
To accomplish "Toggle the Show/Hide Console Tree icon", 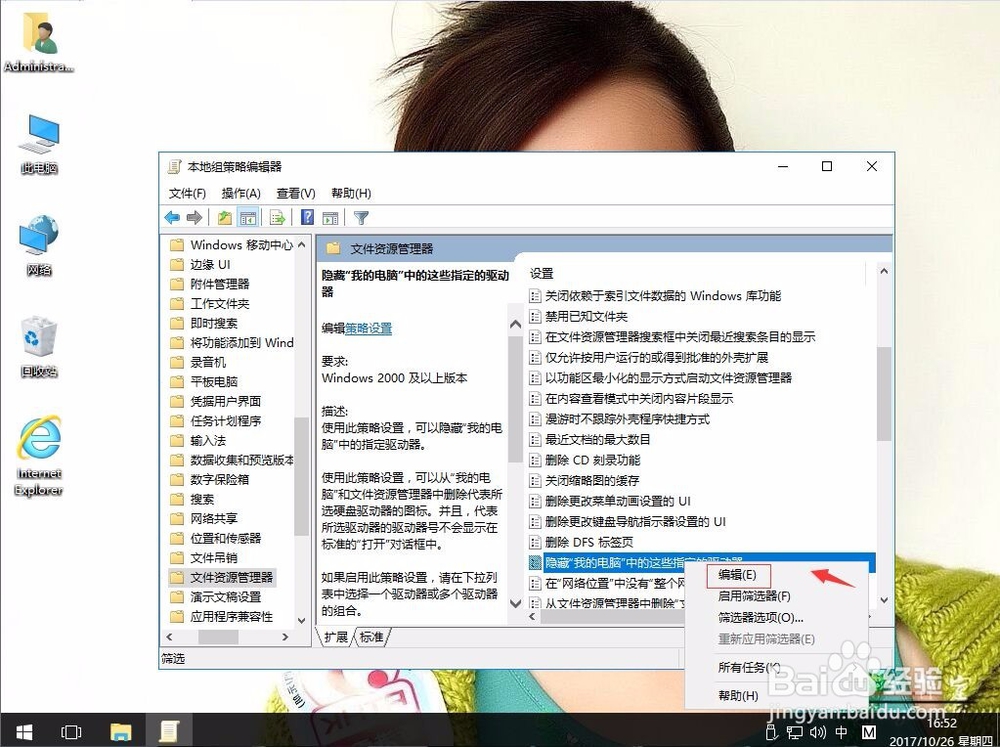I will coord(248,218).
